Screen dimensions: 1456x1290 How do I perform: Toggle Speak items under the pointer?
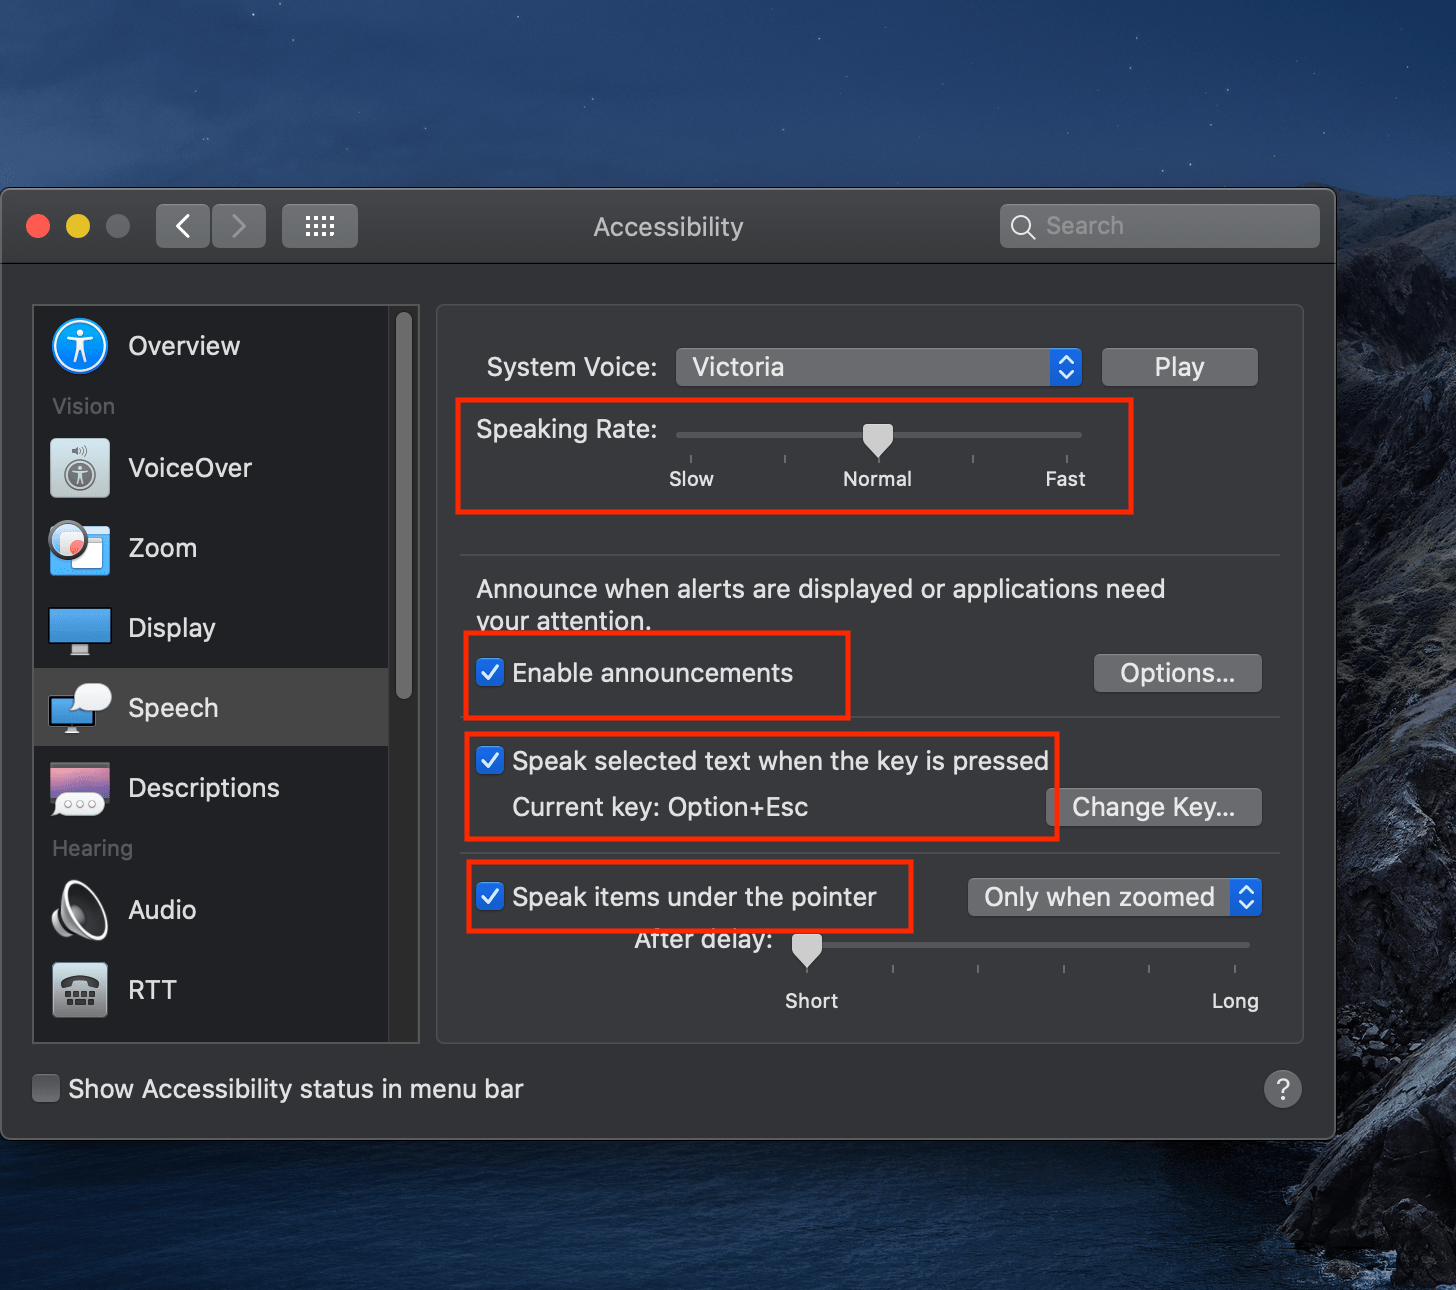tap(489, 897)
